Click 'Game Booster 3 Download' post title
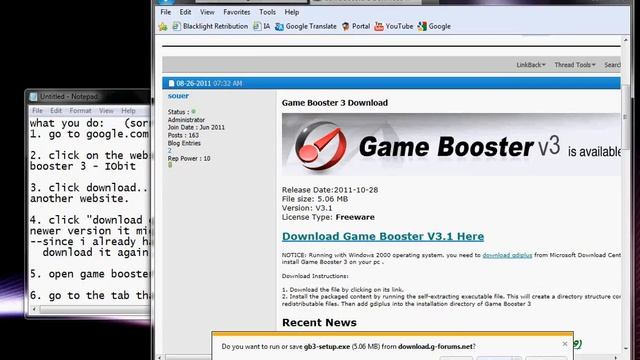The image size is (640, 360). [x=335, y=103]
